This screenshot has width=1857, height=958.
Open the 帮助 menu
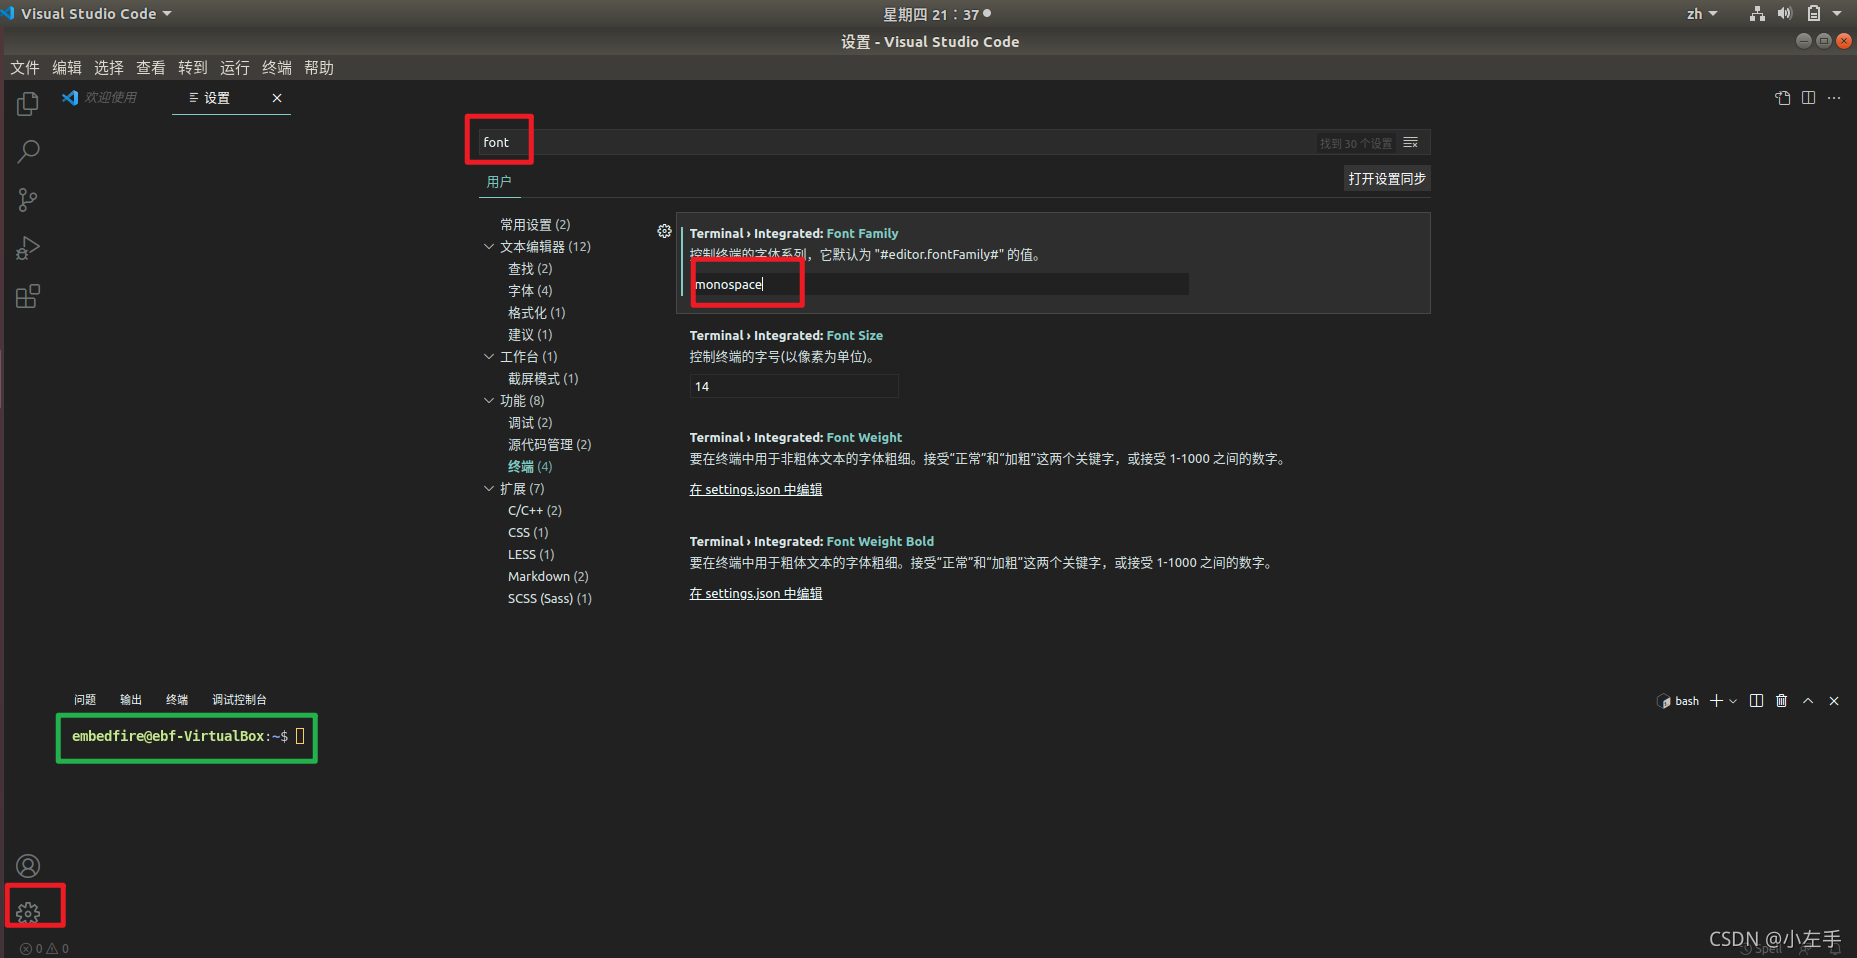click(319, 68)
